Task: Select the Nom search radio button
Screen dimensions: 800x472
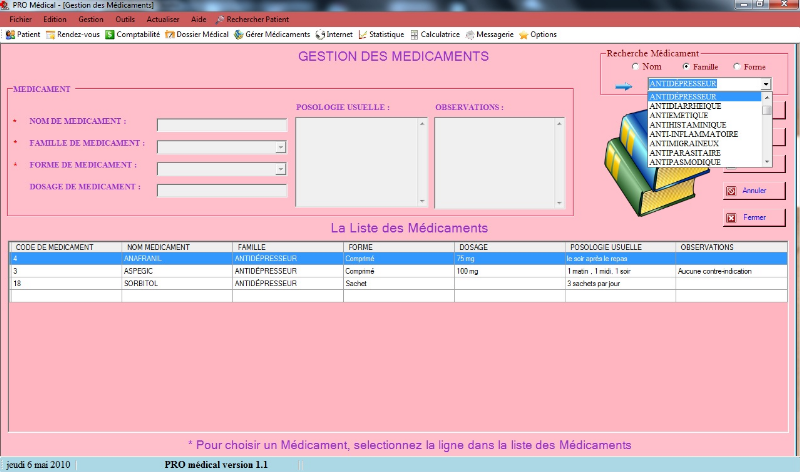Action: click(x=636, y=67)
